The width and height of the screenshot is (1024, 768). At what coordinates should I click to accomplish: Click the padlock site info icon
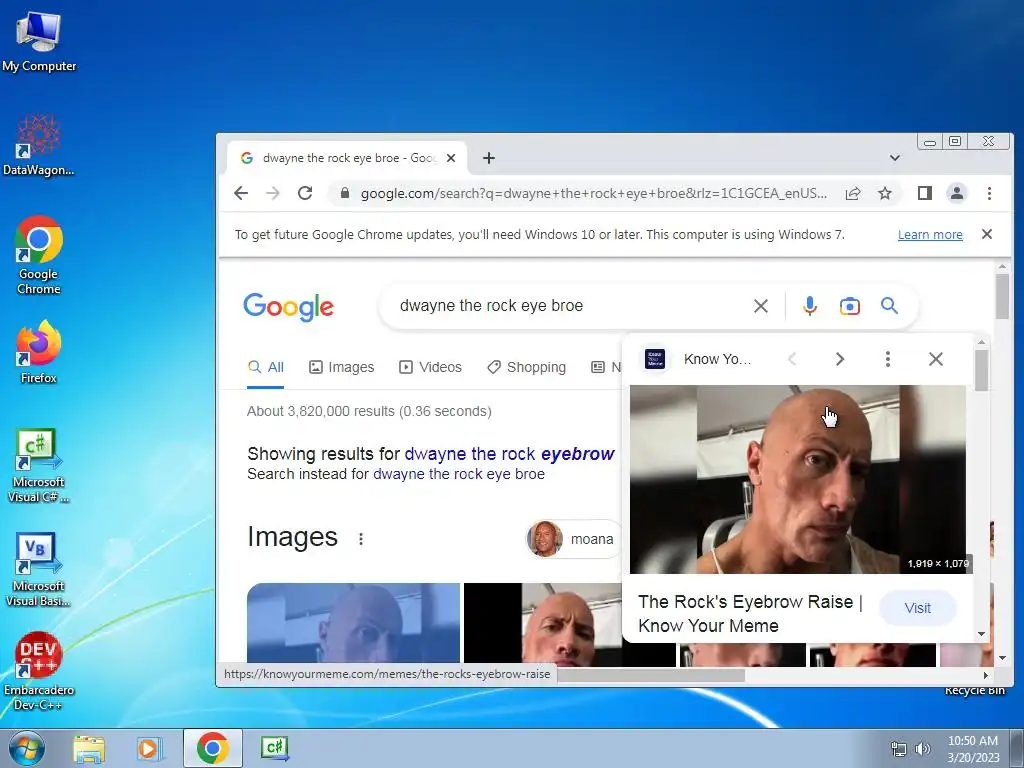click(x=345, y=193)
